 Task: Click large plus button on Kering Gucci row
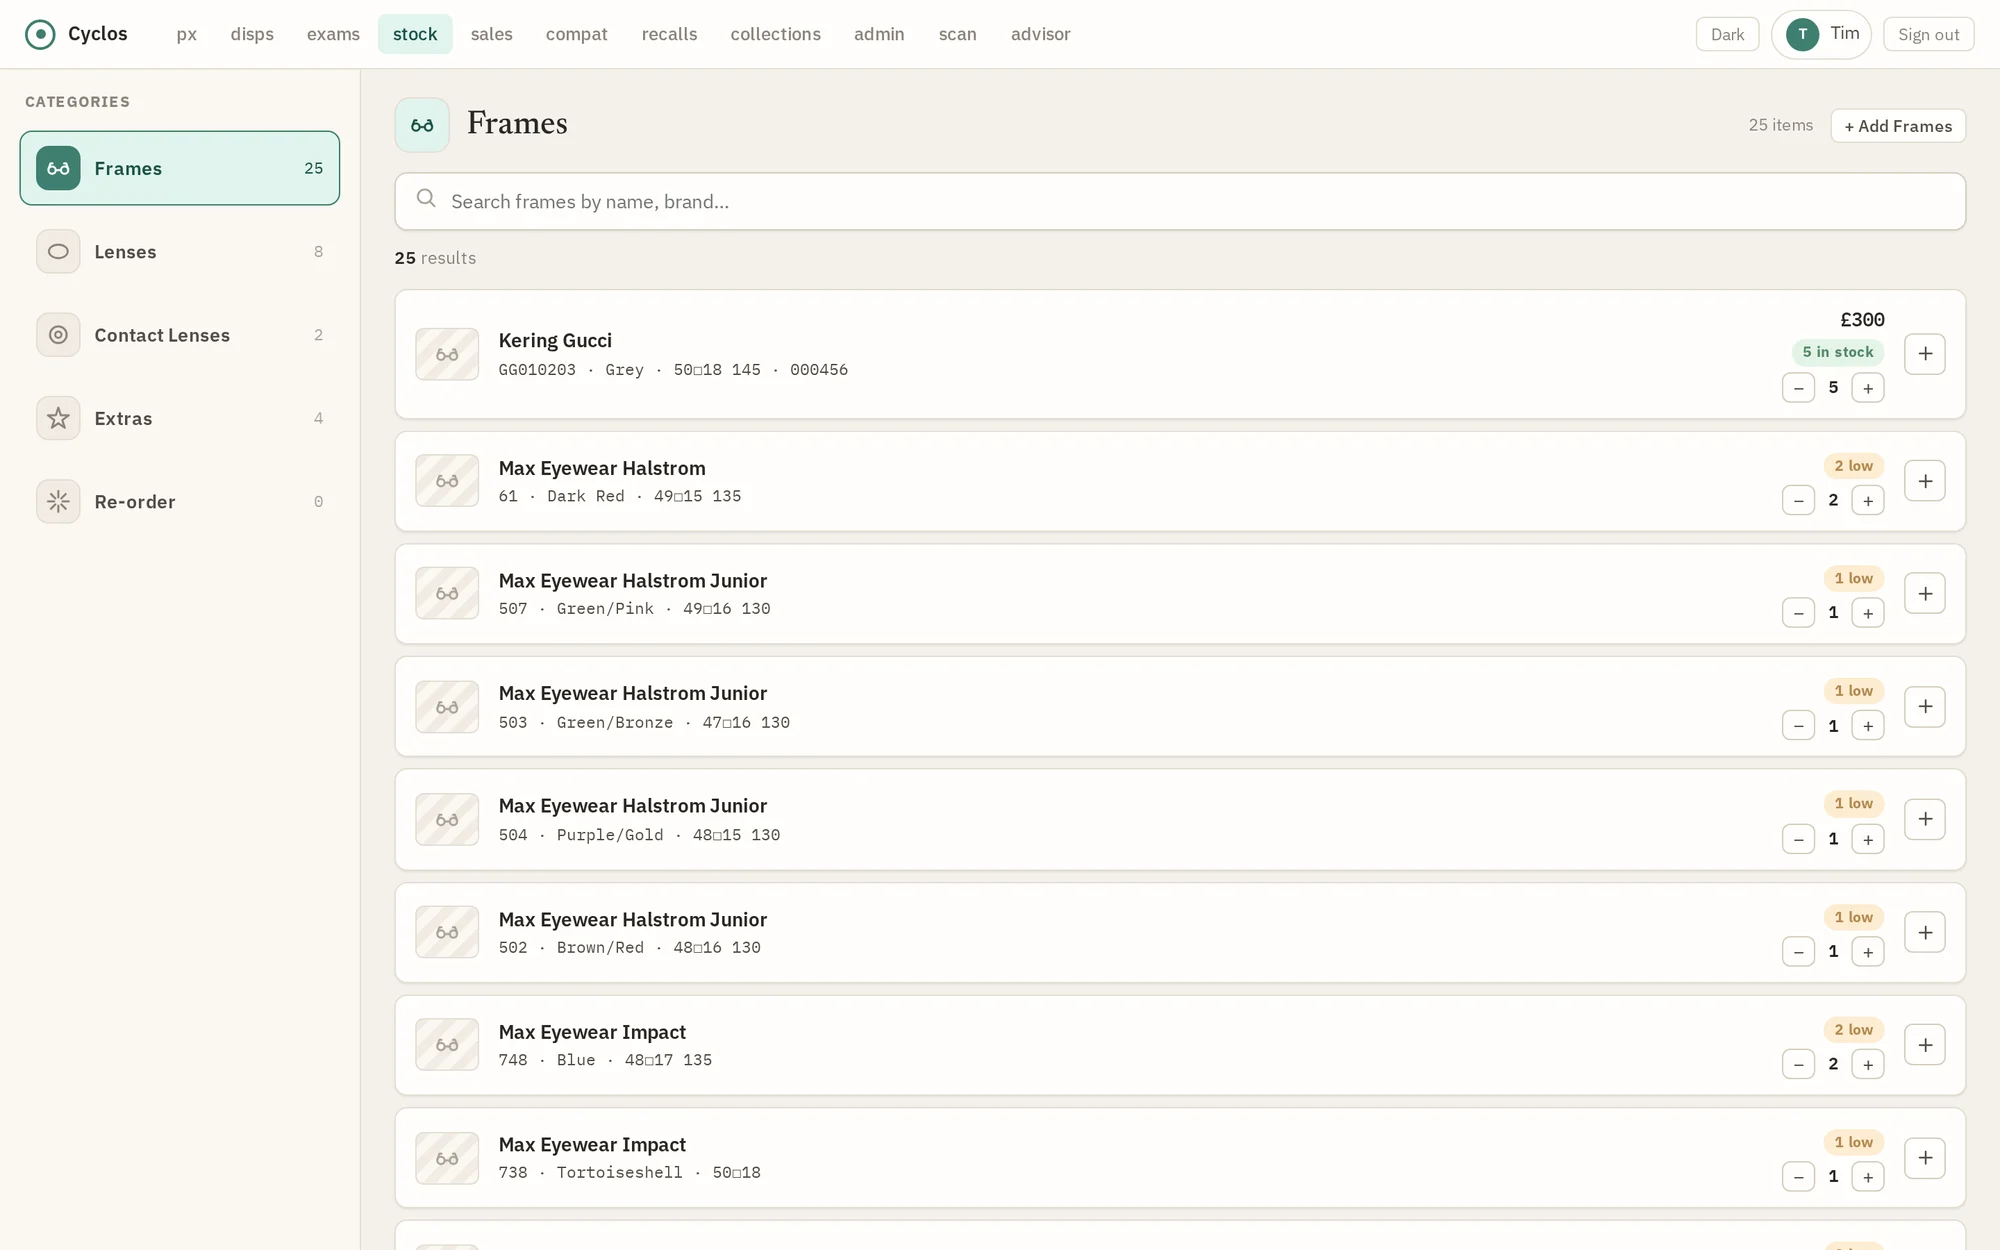(1925, 354)
